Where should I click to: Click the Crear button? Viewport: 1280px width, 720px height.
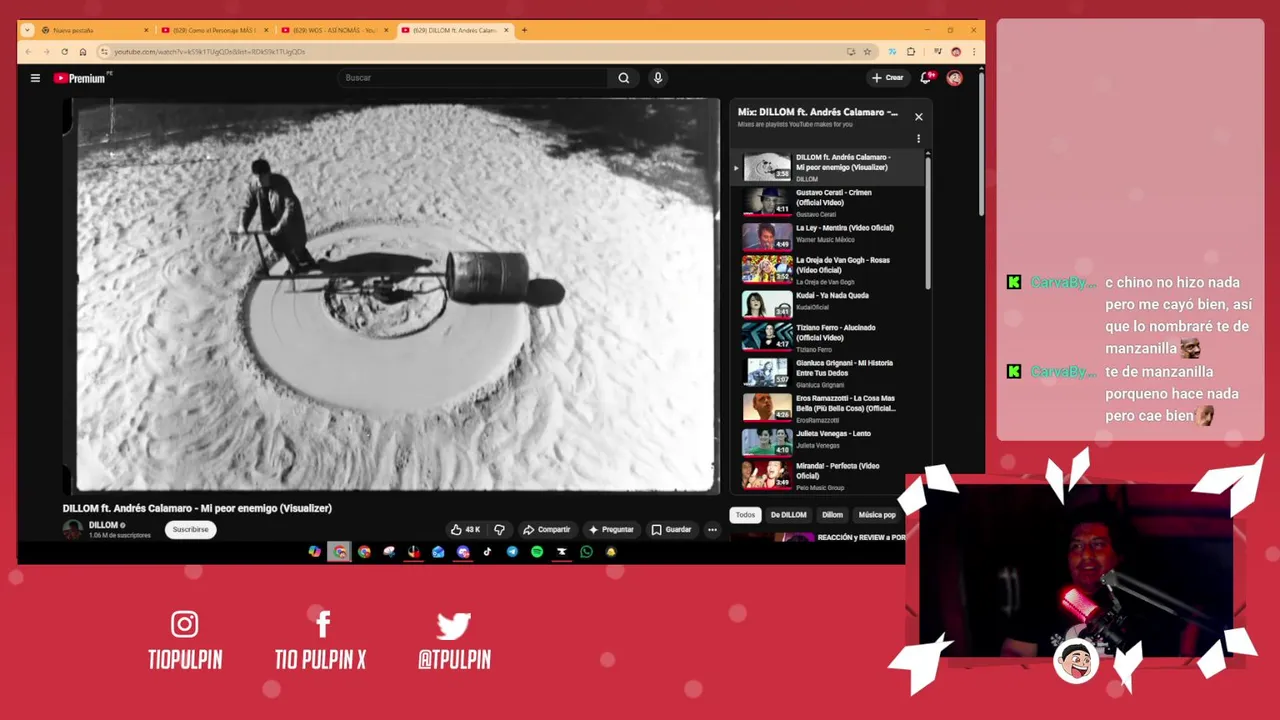(x=887, y=78)
